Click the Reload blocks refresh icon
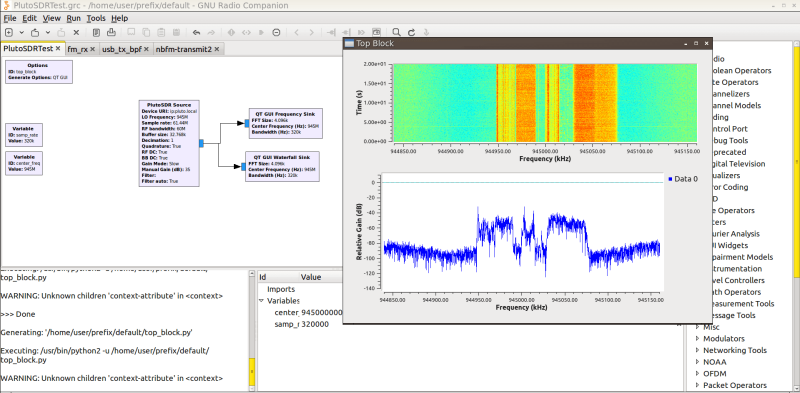Screen dimensions: 800x393 tap(411, 32)
